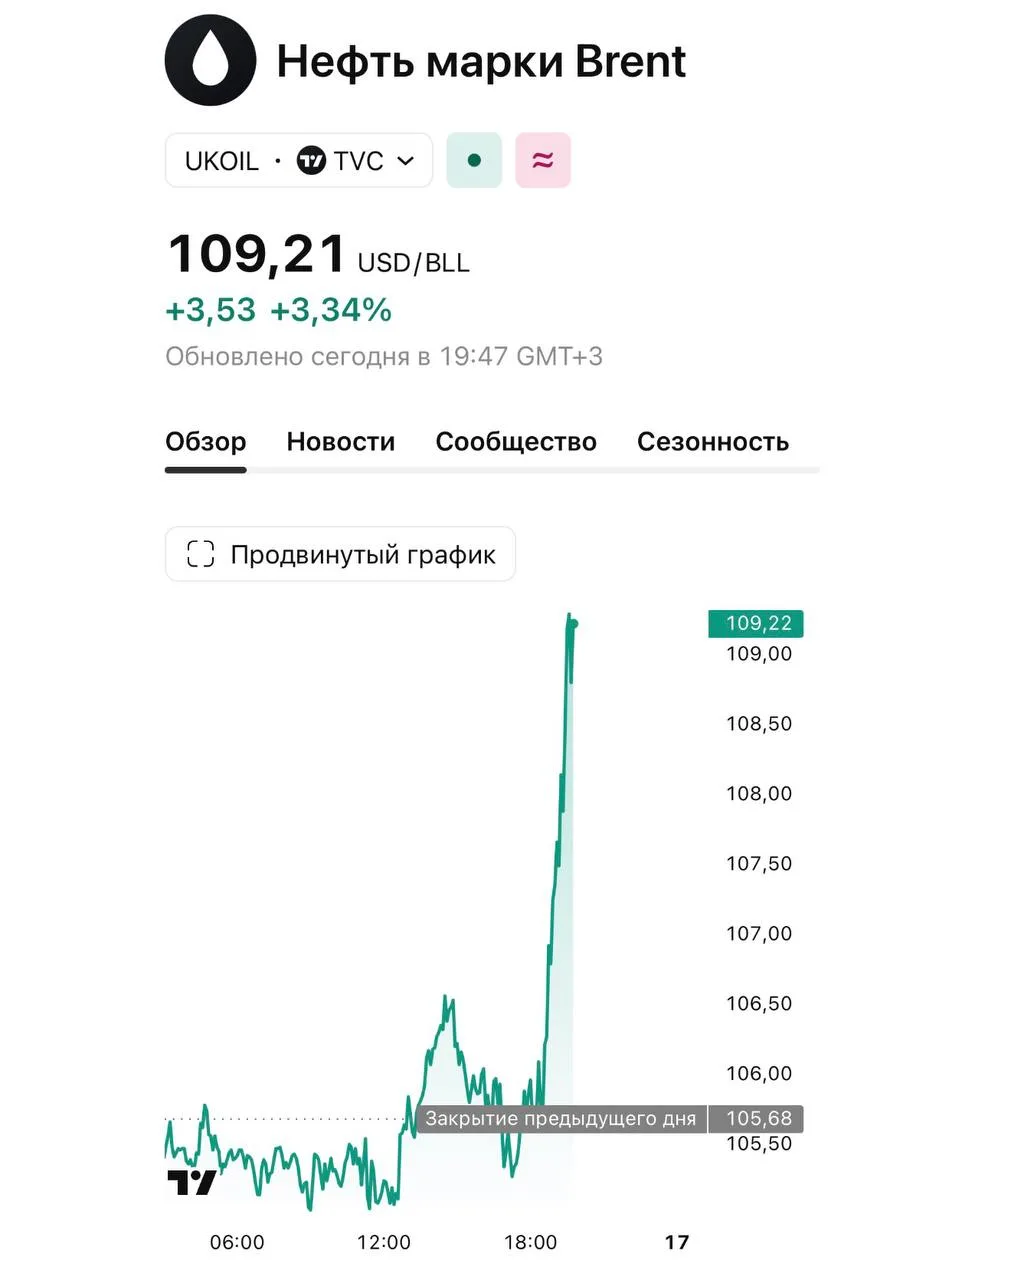Click the 108,50 price axis label
Screen dimensions: 1011x1280
coord(759,723)
